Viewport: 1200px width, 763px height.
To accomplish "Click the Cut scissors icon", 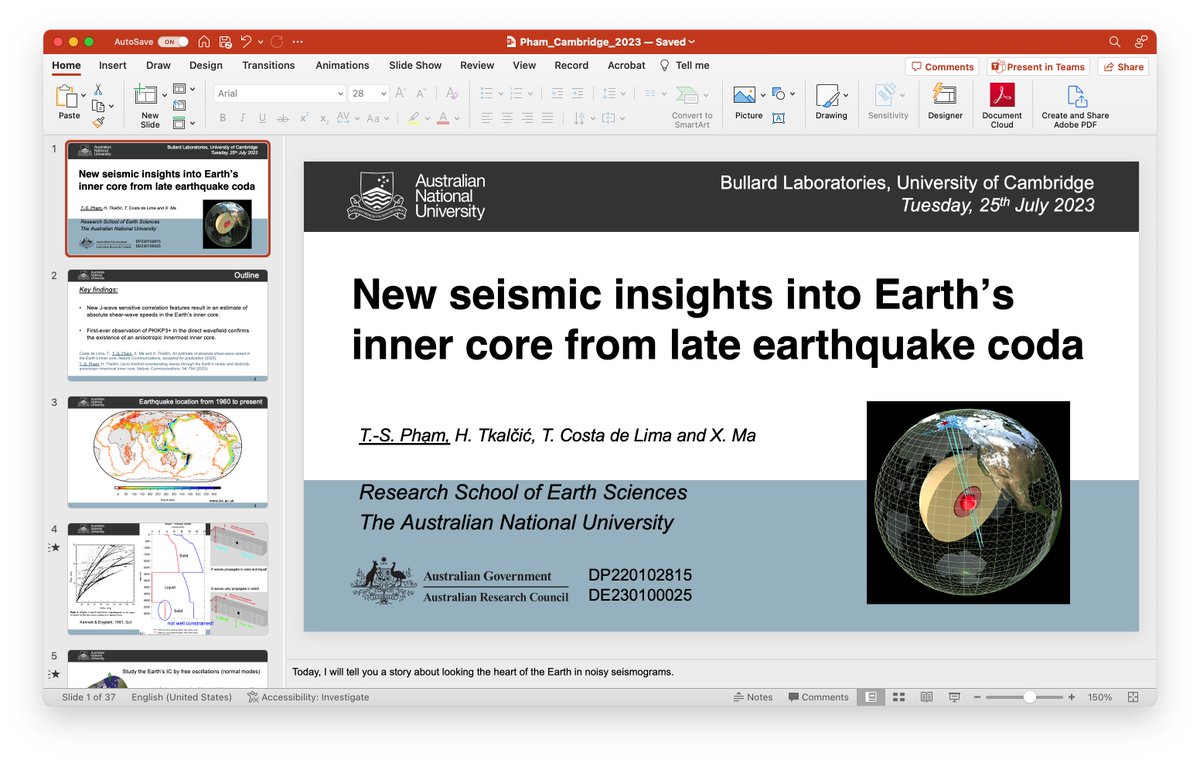I will pos(98,89).
